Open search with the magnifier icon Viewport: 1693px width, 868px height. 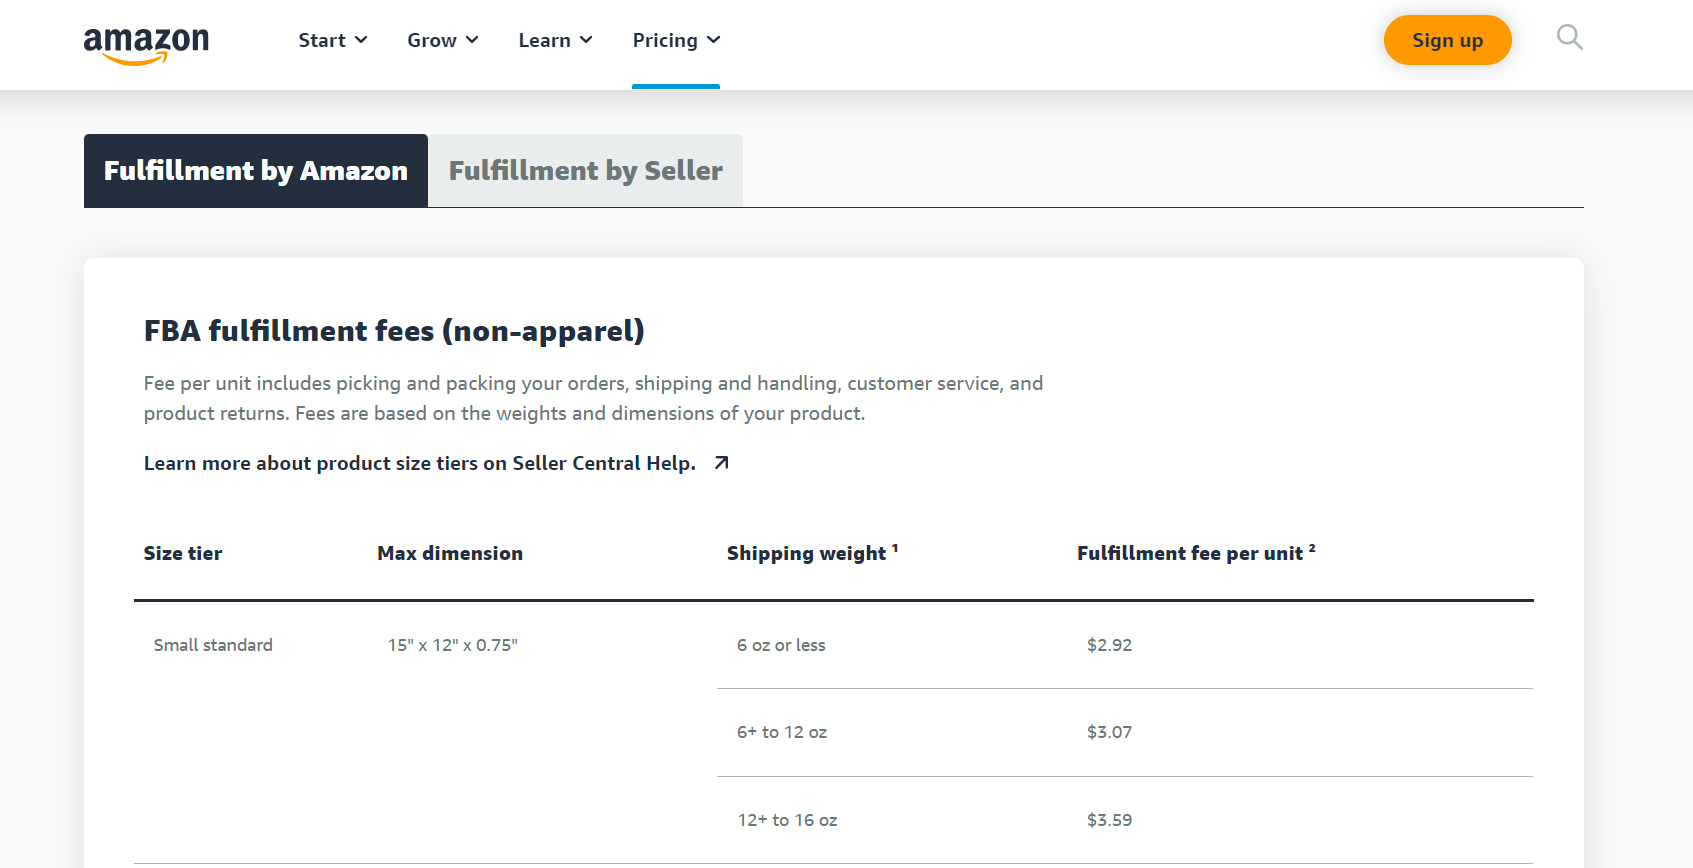[1569, 38]
